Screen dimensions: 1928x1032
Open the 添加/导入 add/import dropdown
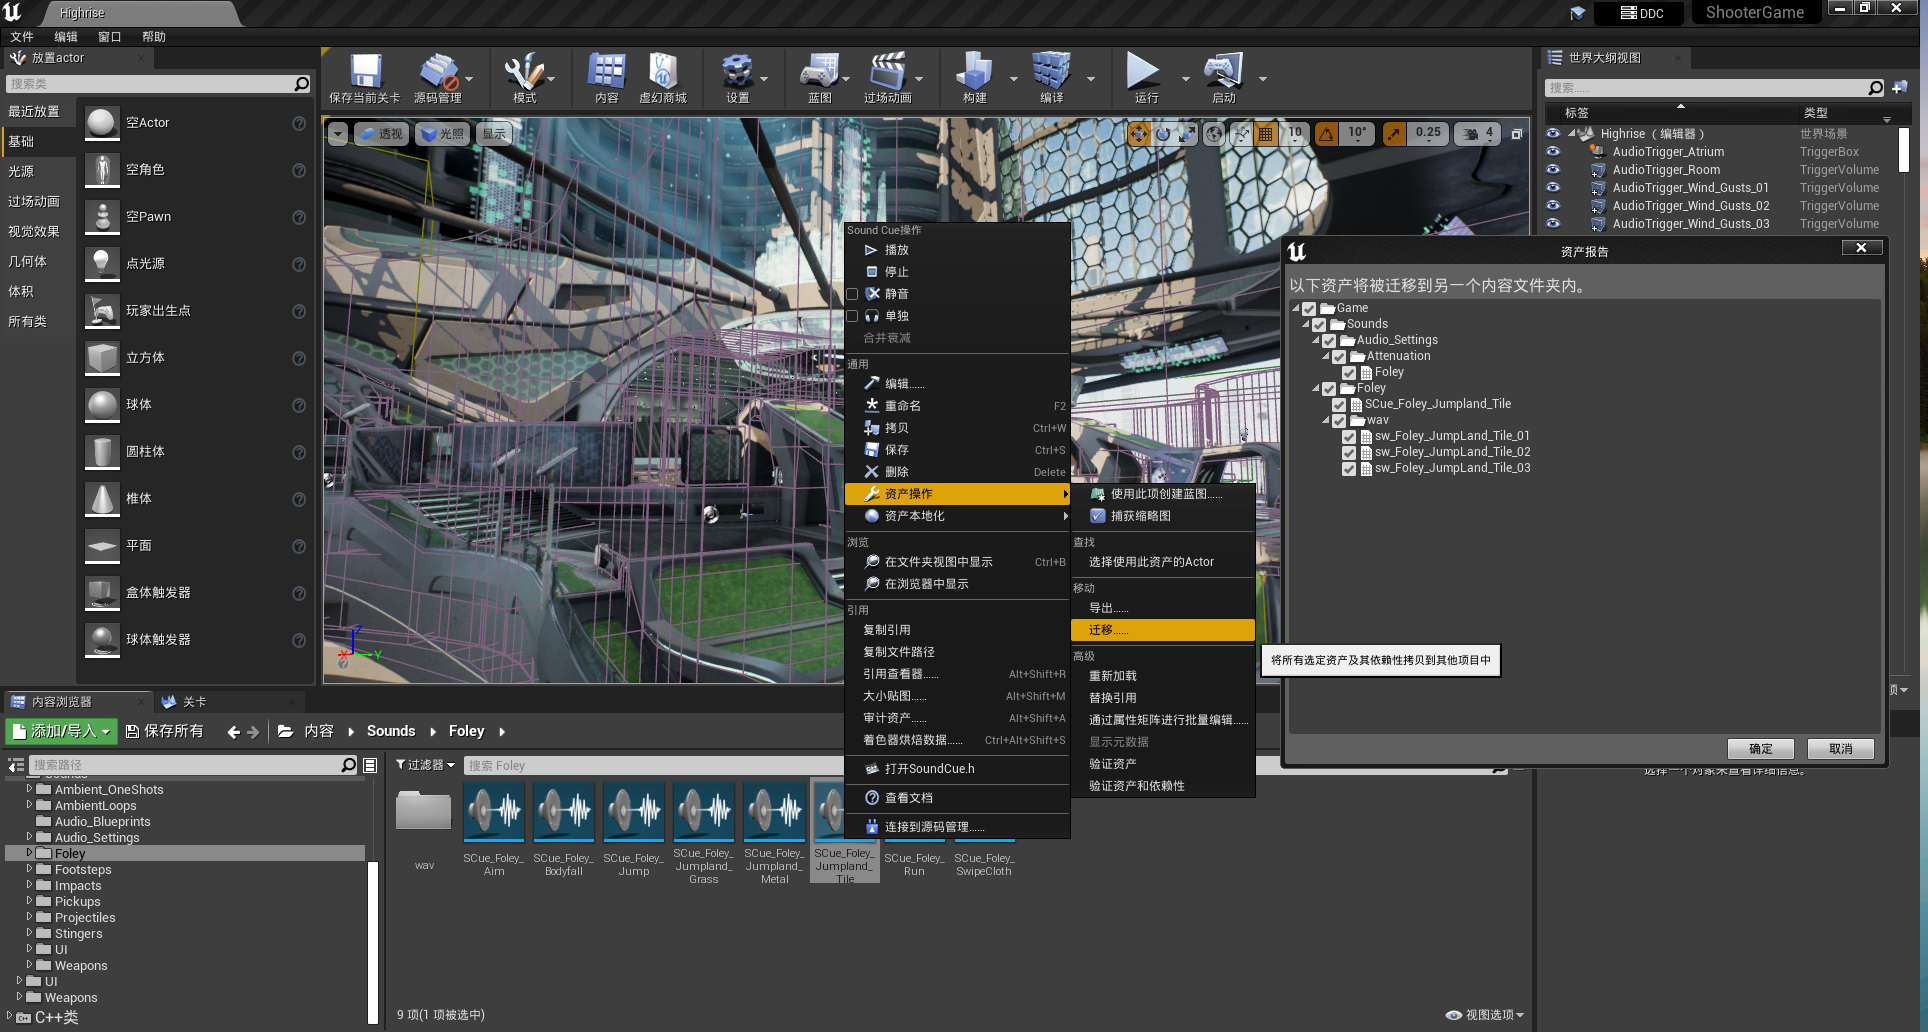point(61,732)
